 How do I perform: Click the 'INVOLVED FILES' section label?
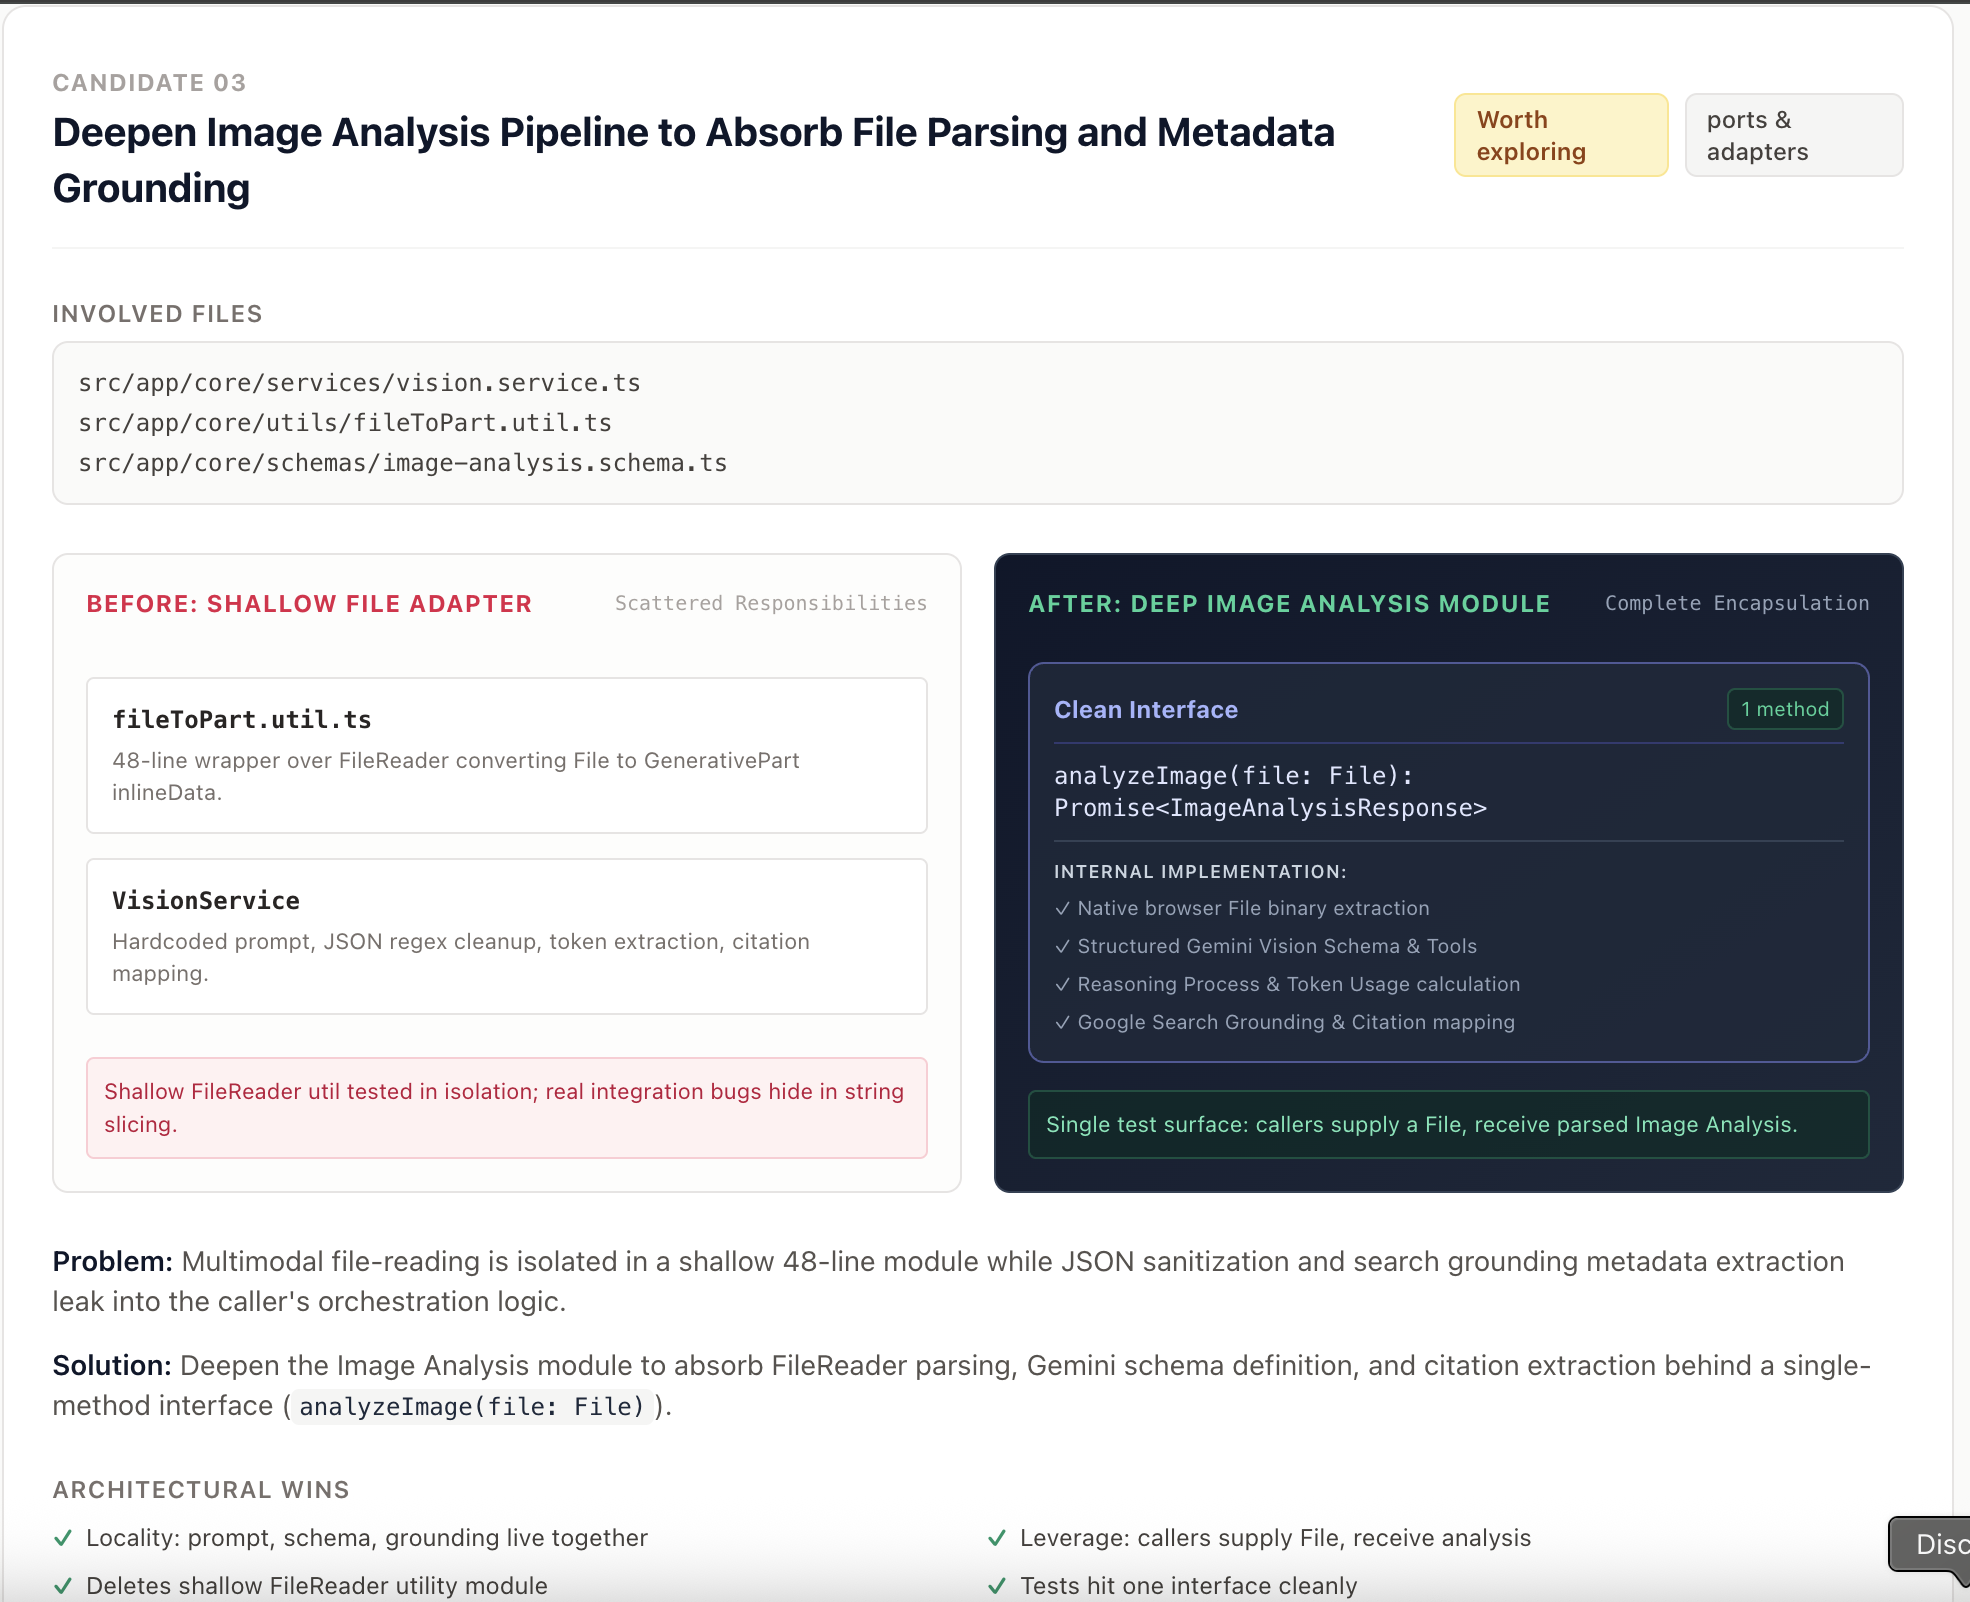[x=157, y=314]
